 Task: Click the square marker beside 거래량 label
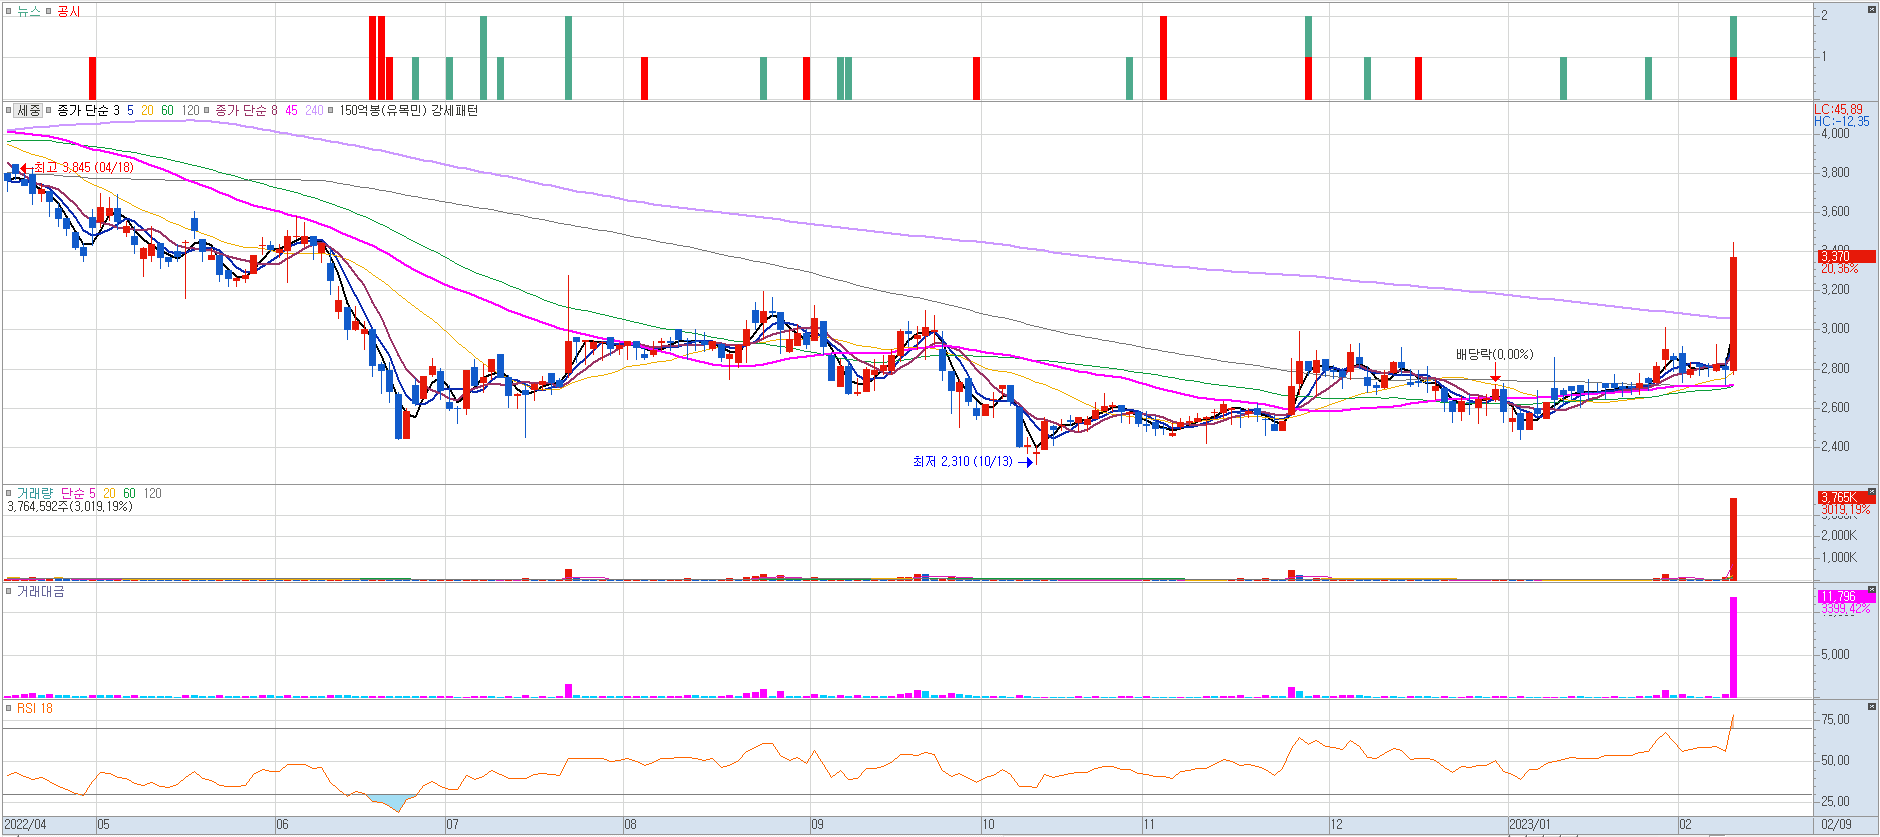pyautogui.click(x=8, y=493)
